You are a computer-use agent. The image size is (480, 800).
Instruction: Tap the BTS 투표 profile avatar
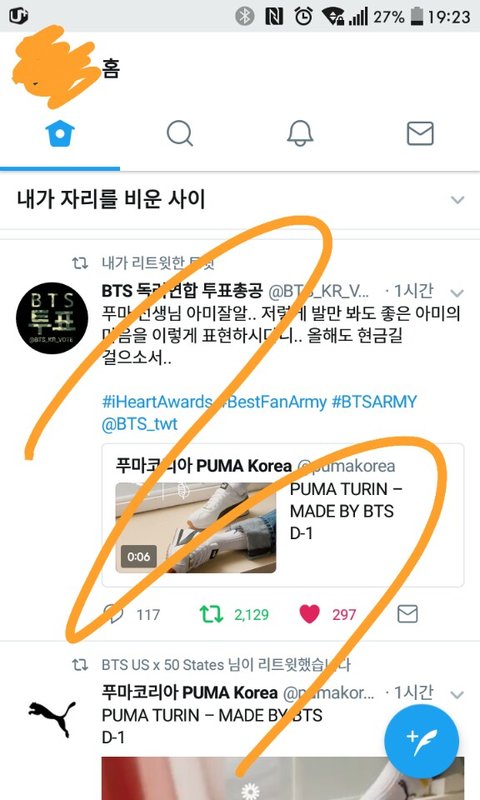click(x=52, y=318)
